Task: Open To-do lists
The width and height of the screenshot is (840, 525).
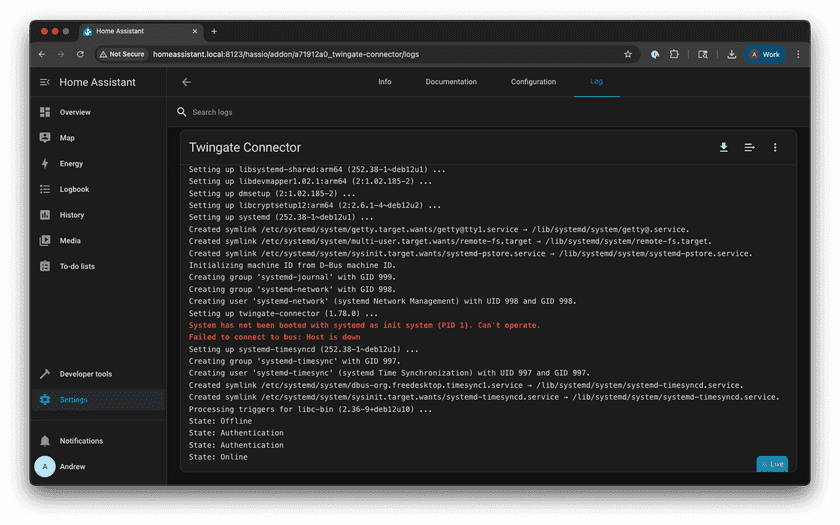Action: coord(77,266)
